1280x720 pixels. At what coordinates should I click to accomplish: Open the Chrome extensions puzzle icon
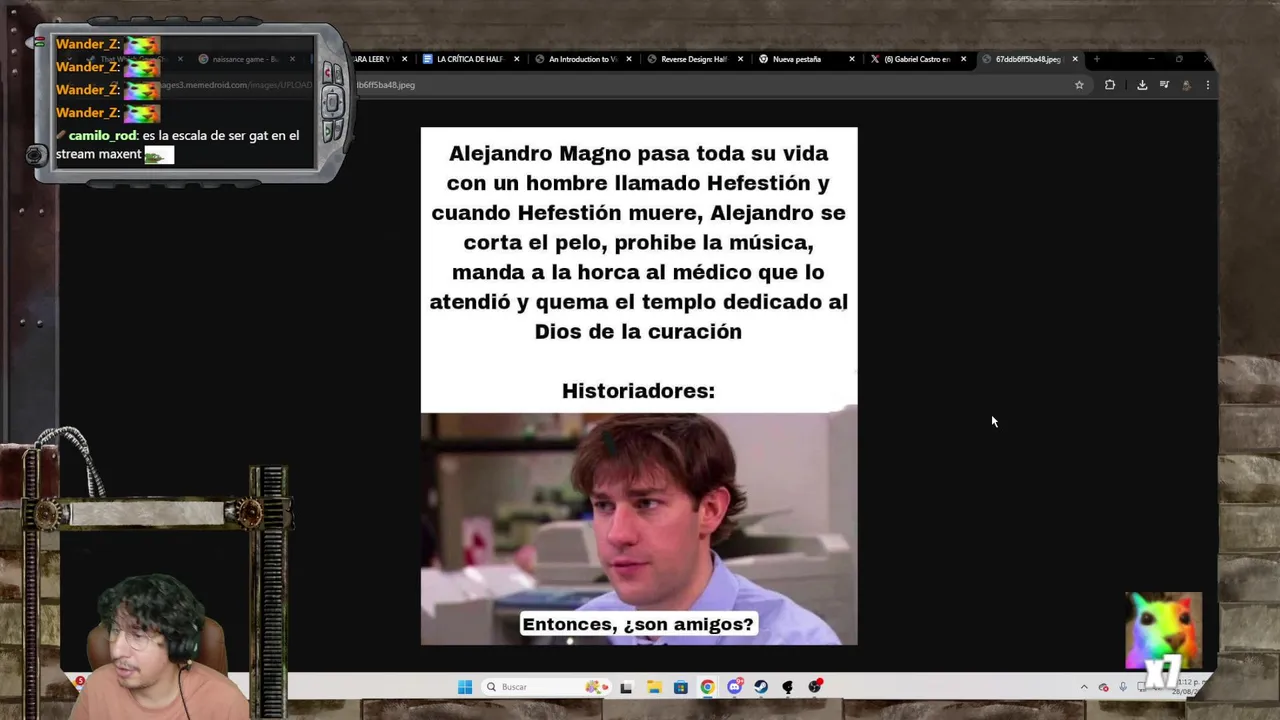[1110, 85]
